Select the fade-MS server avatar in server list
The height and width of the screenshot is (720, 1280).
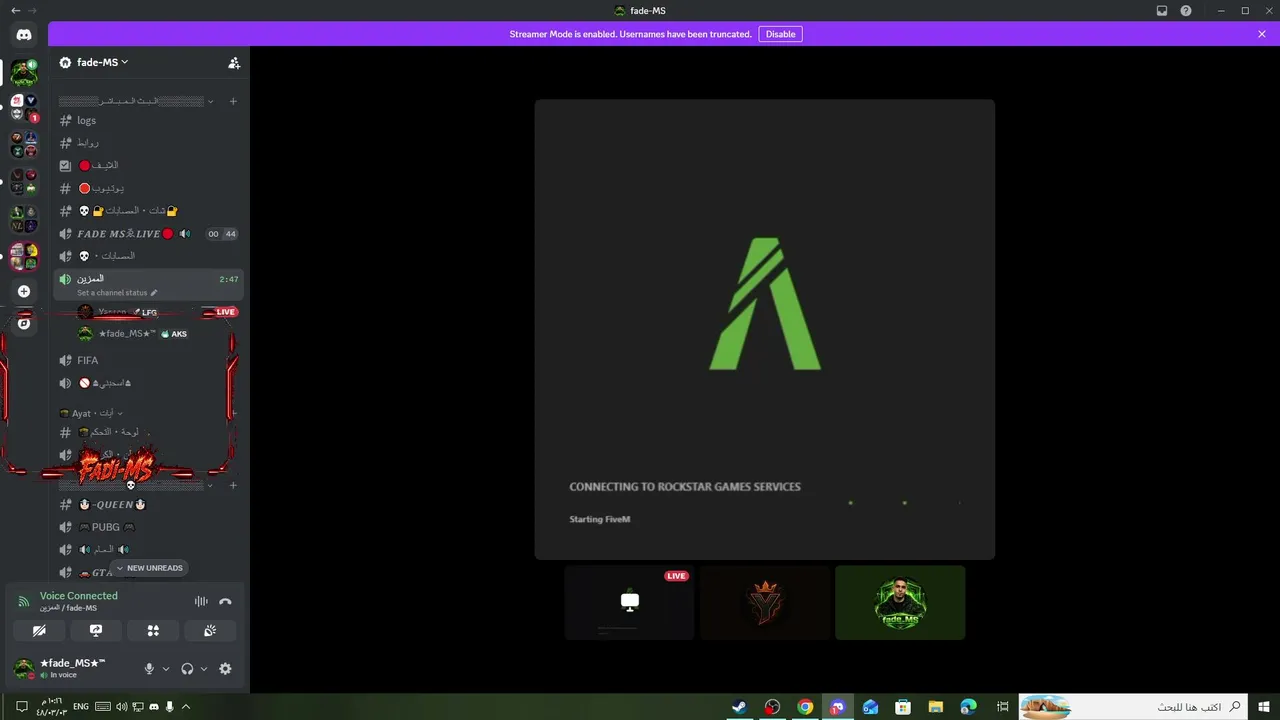pos(24,73)
